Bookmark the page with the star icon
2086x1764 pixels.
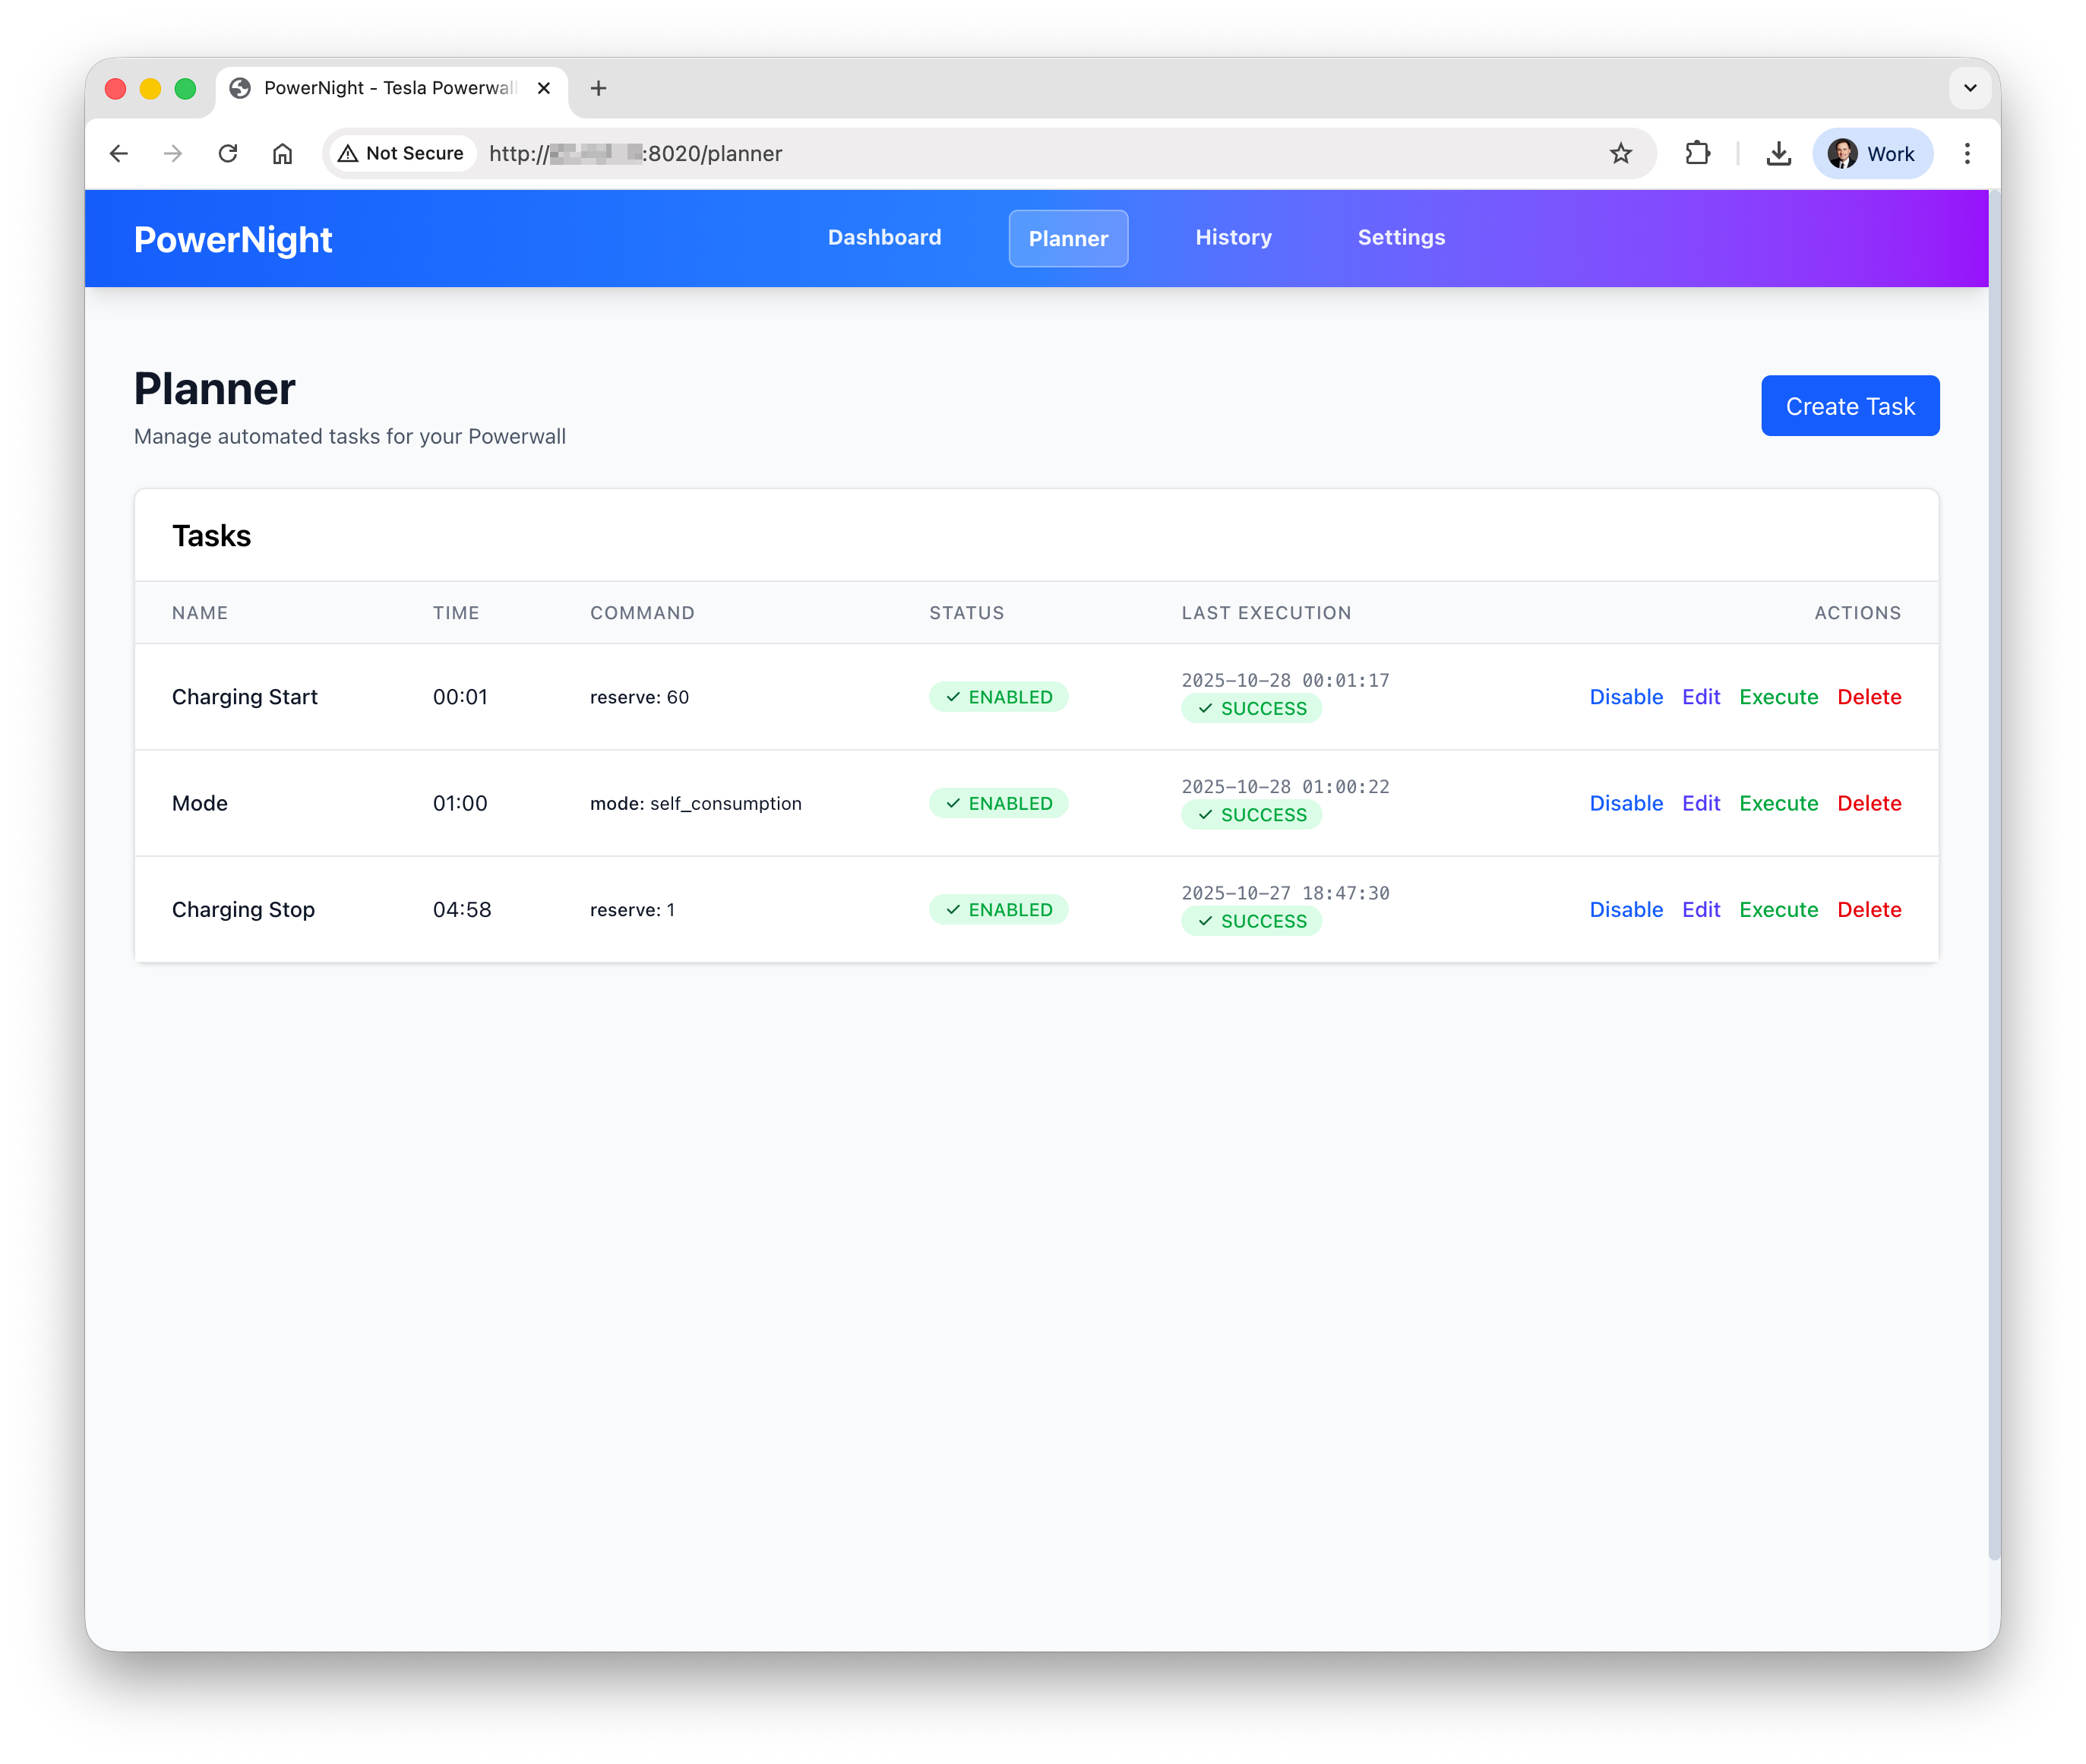pyautogui.click(x=1620, y=153)
